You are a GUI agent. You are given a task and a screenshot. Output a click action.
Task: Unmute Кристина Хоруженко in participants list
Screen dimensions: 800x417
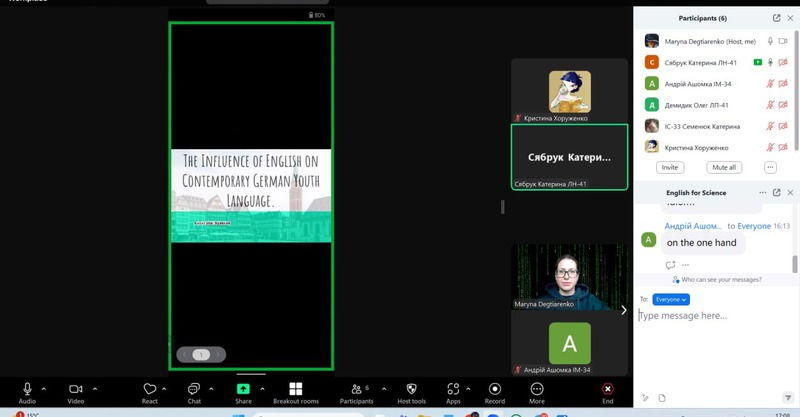click(770, 148)
